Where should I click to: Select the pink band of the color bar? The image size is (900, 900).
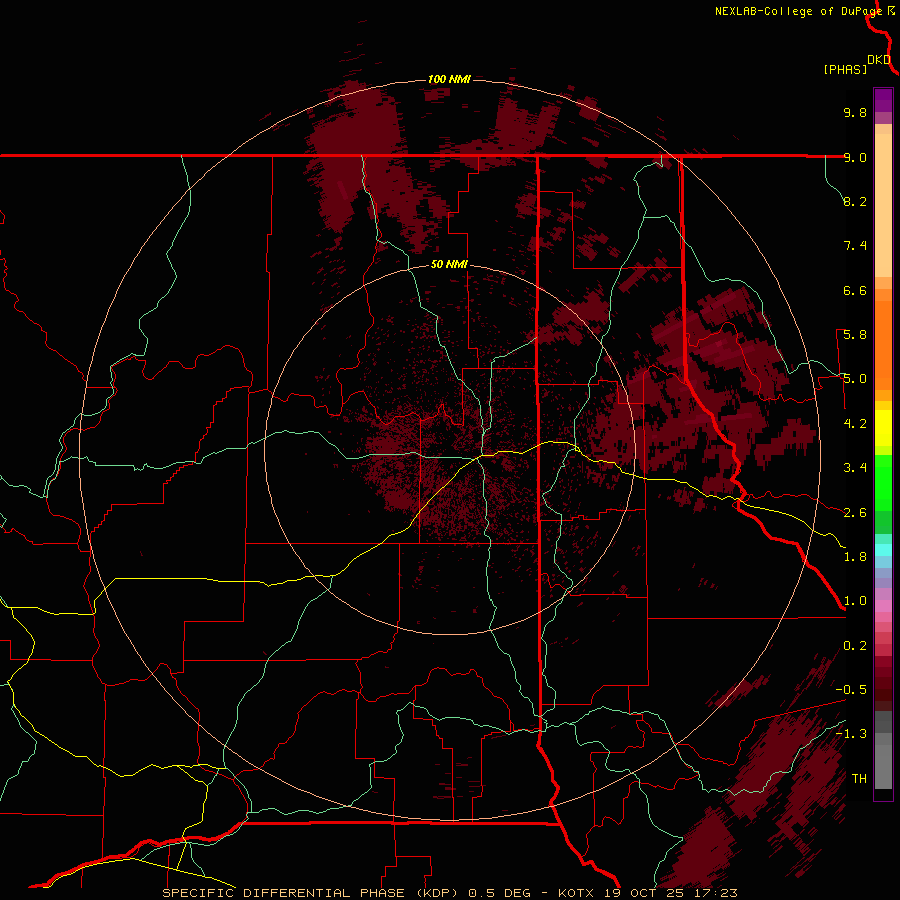click(x=883, y=606)
